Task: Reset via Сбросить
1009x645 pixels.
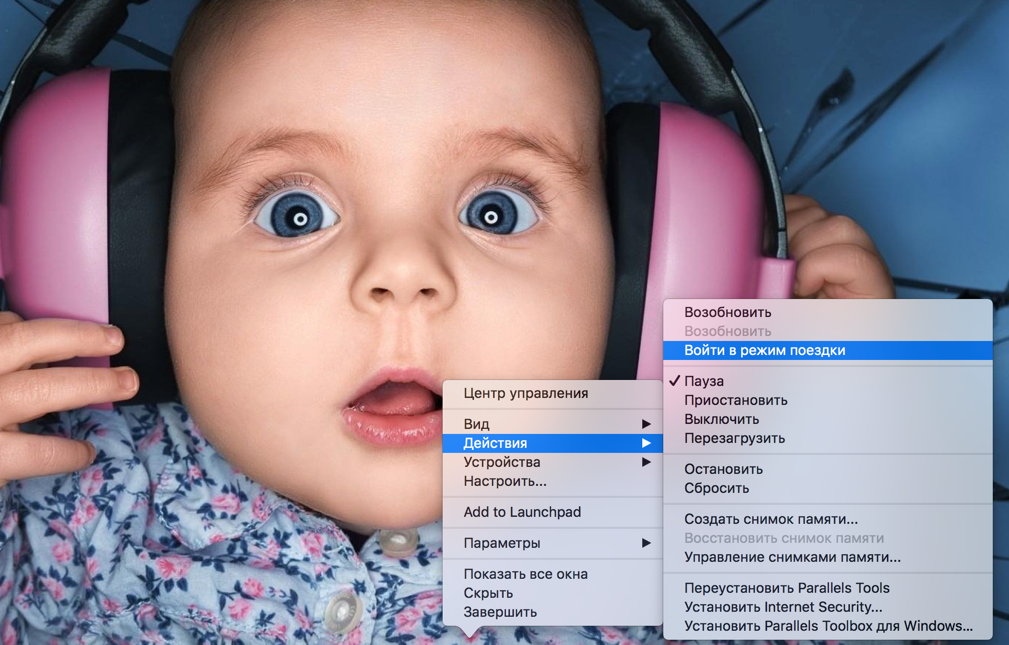Action: pos(711,488)
